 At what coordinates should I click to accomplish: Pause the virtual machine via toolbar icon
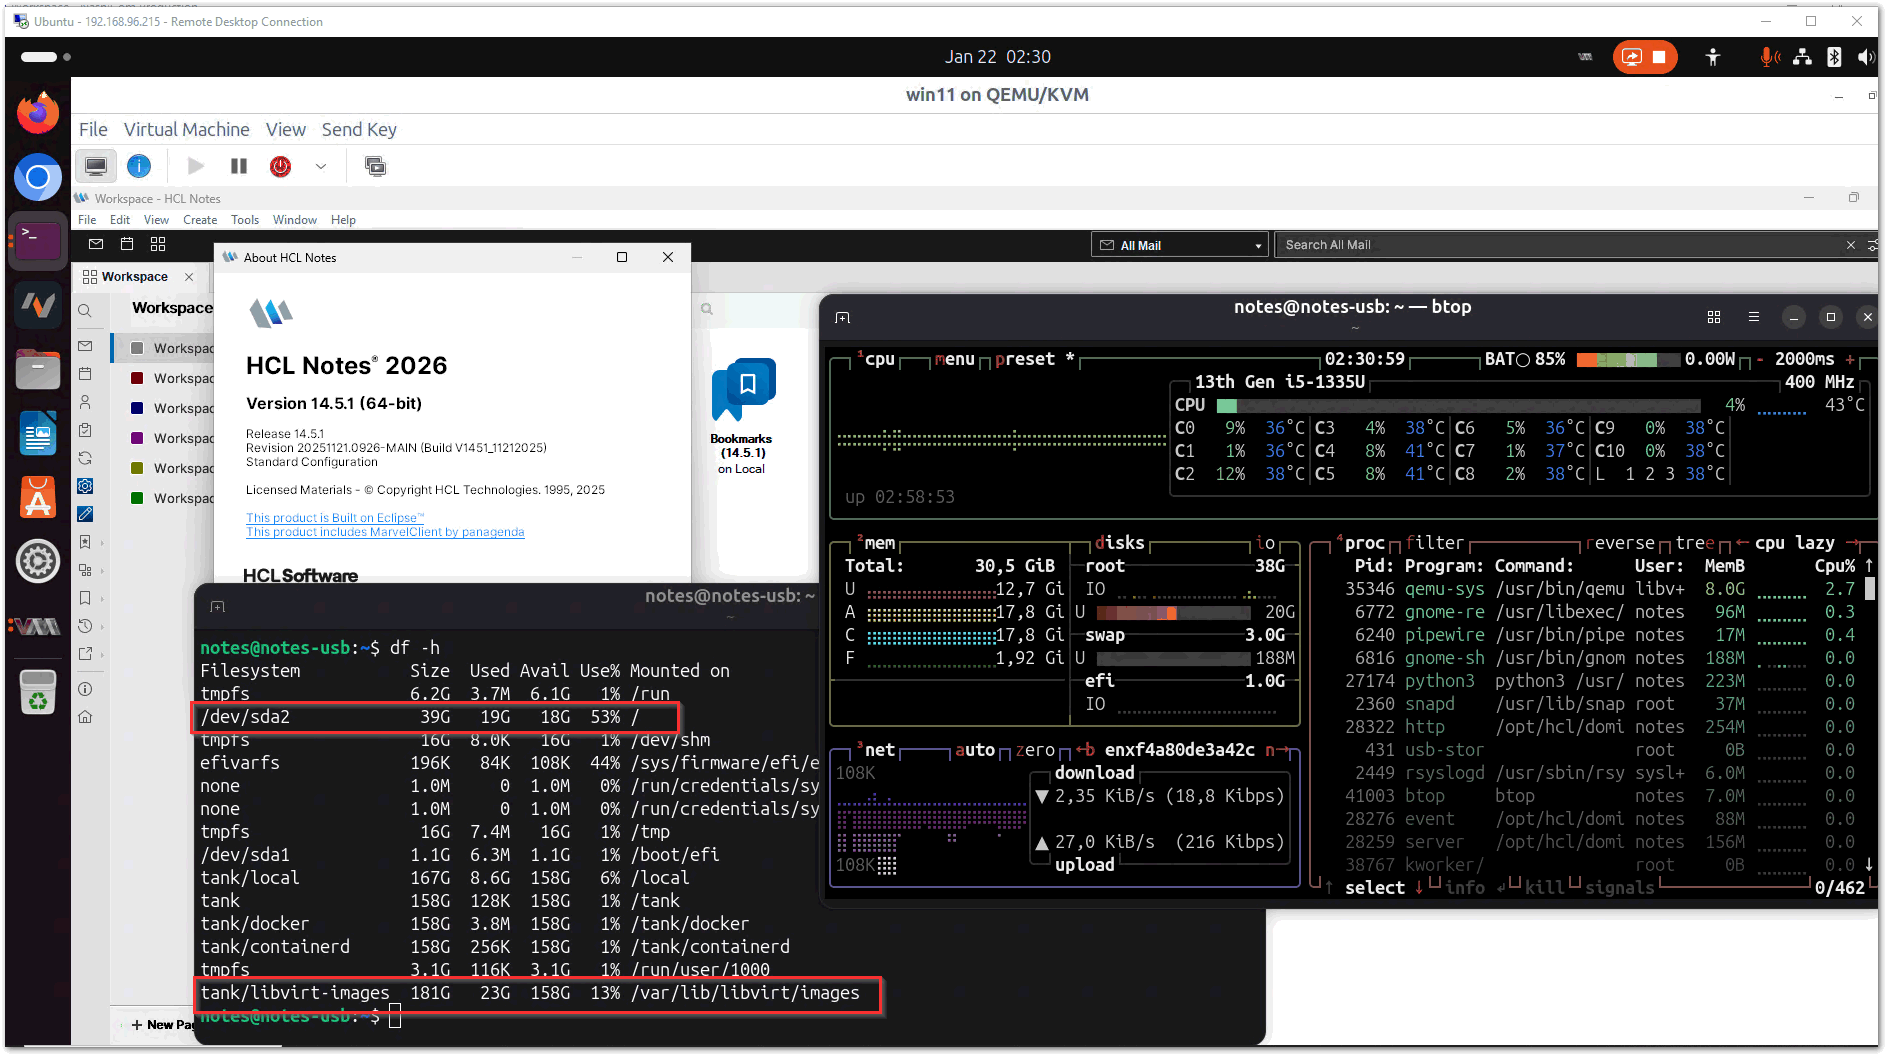tap(238, 166)
